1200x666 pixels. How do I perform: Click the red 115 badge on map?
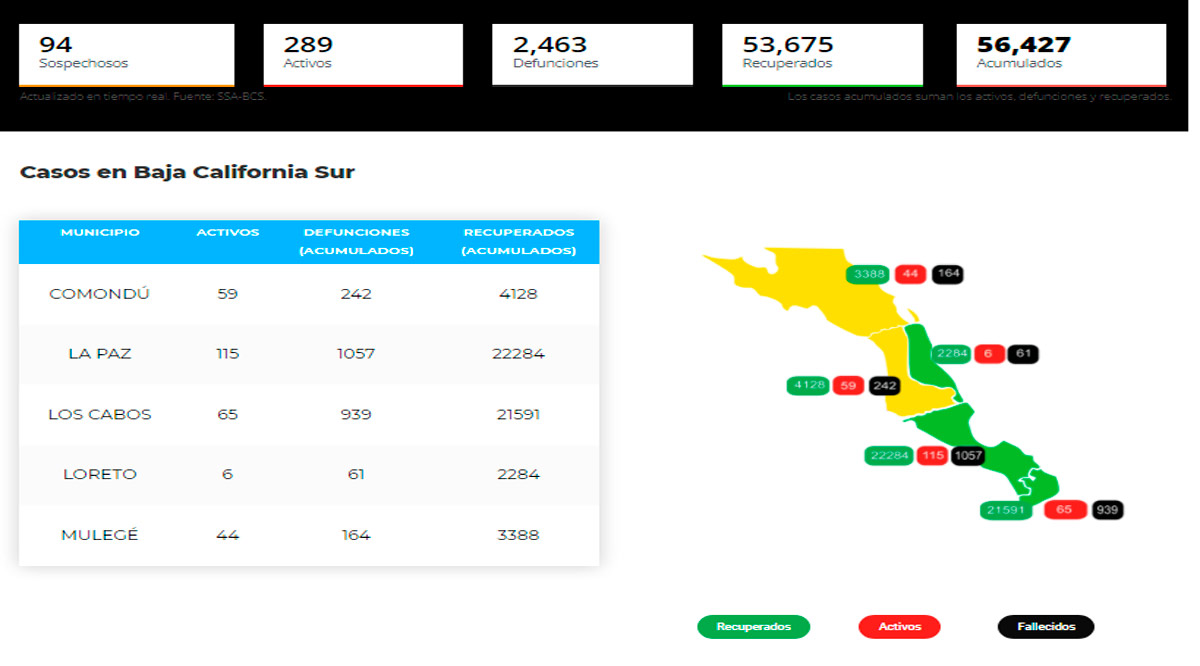(932, 456)
